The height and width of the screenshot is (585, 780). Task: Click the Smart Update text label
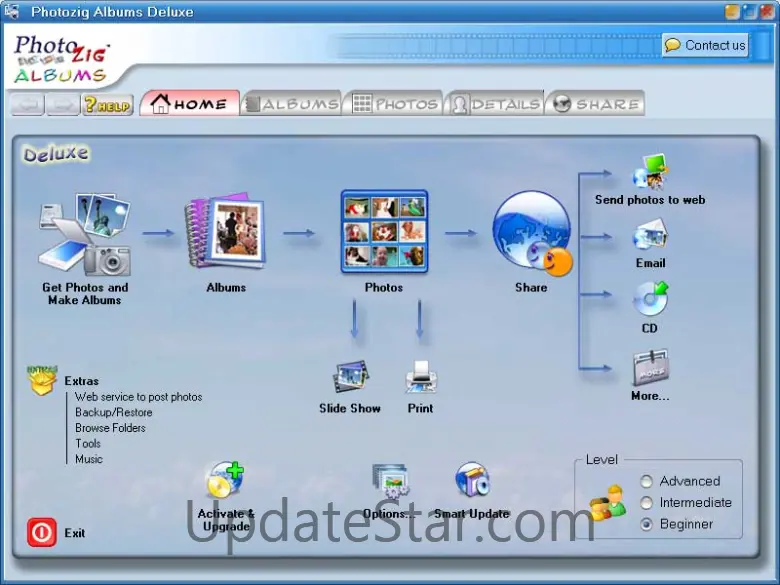pos(472,514)
